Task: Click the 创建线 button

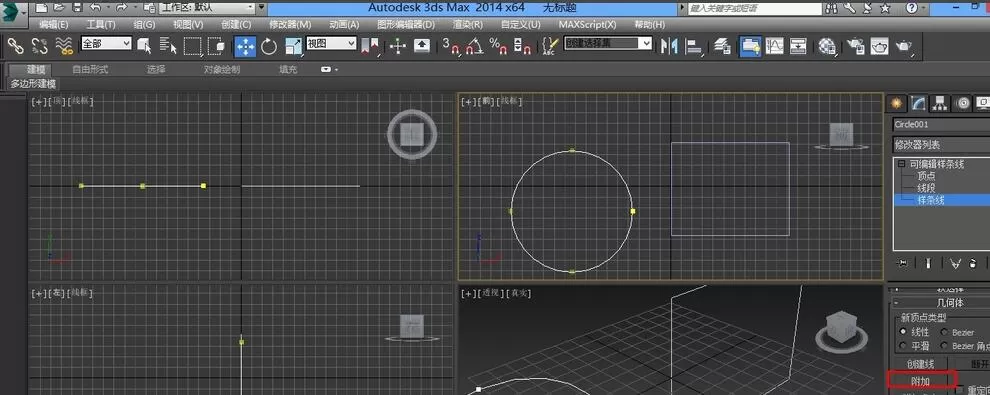Action: click(920, 364)
